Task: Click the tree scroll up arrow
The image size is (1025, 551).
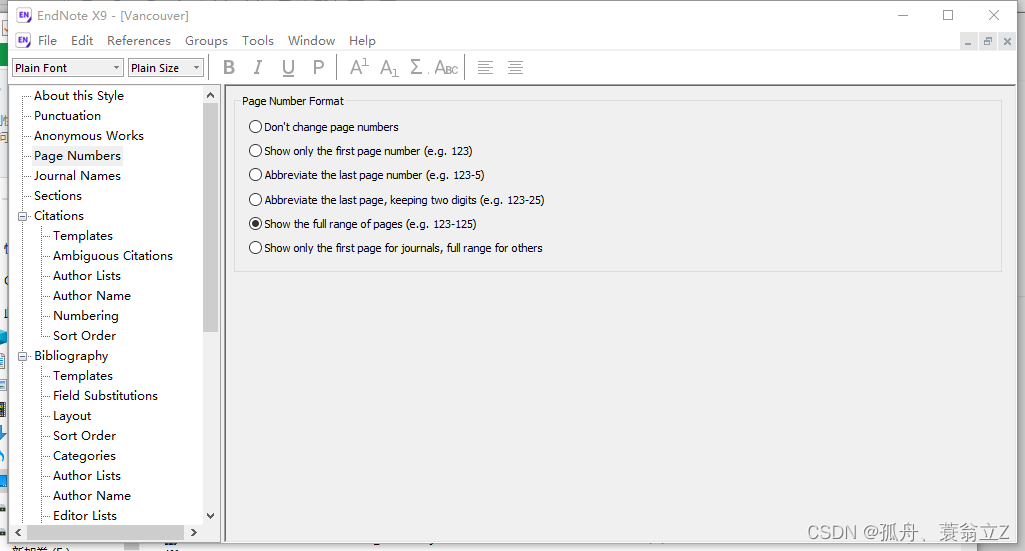Action: tap(210, 95)
